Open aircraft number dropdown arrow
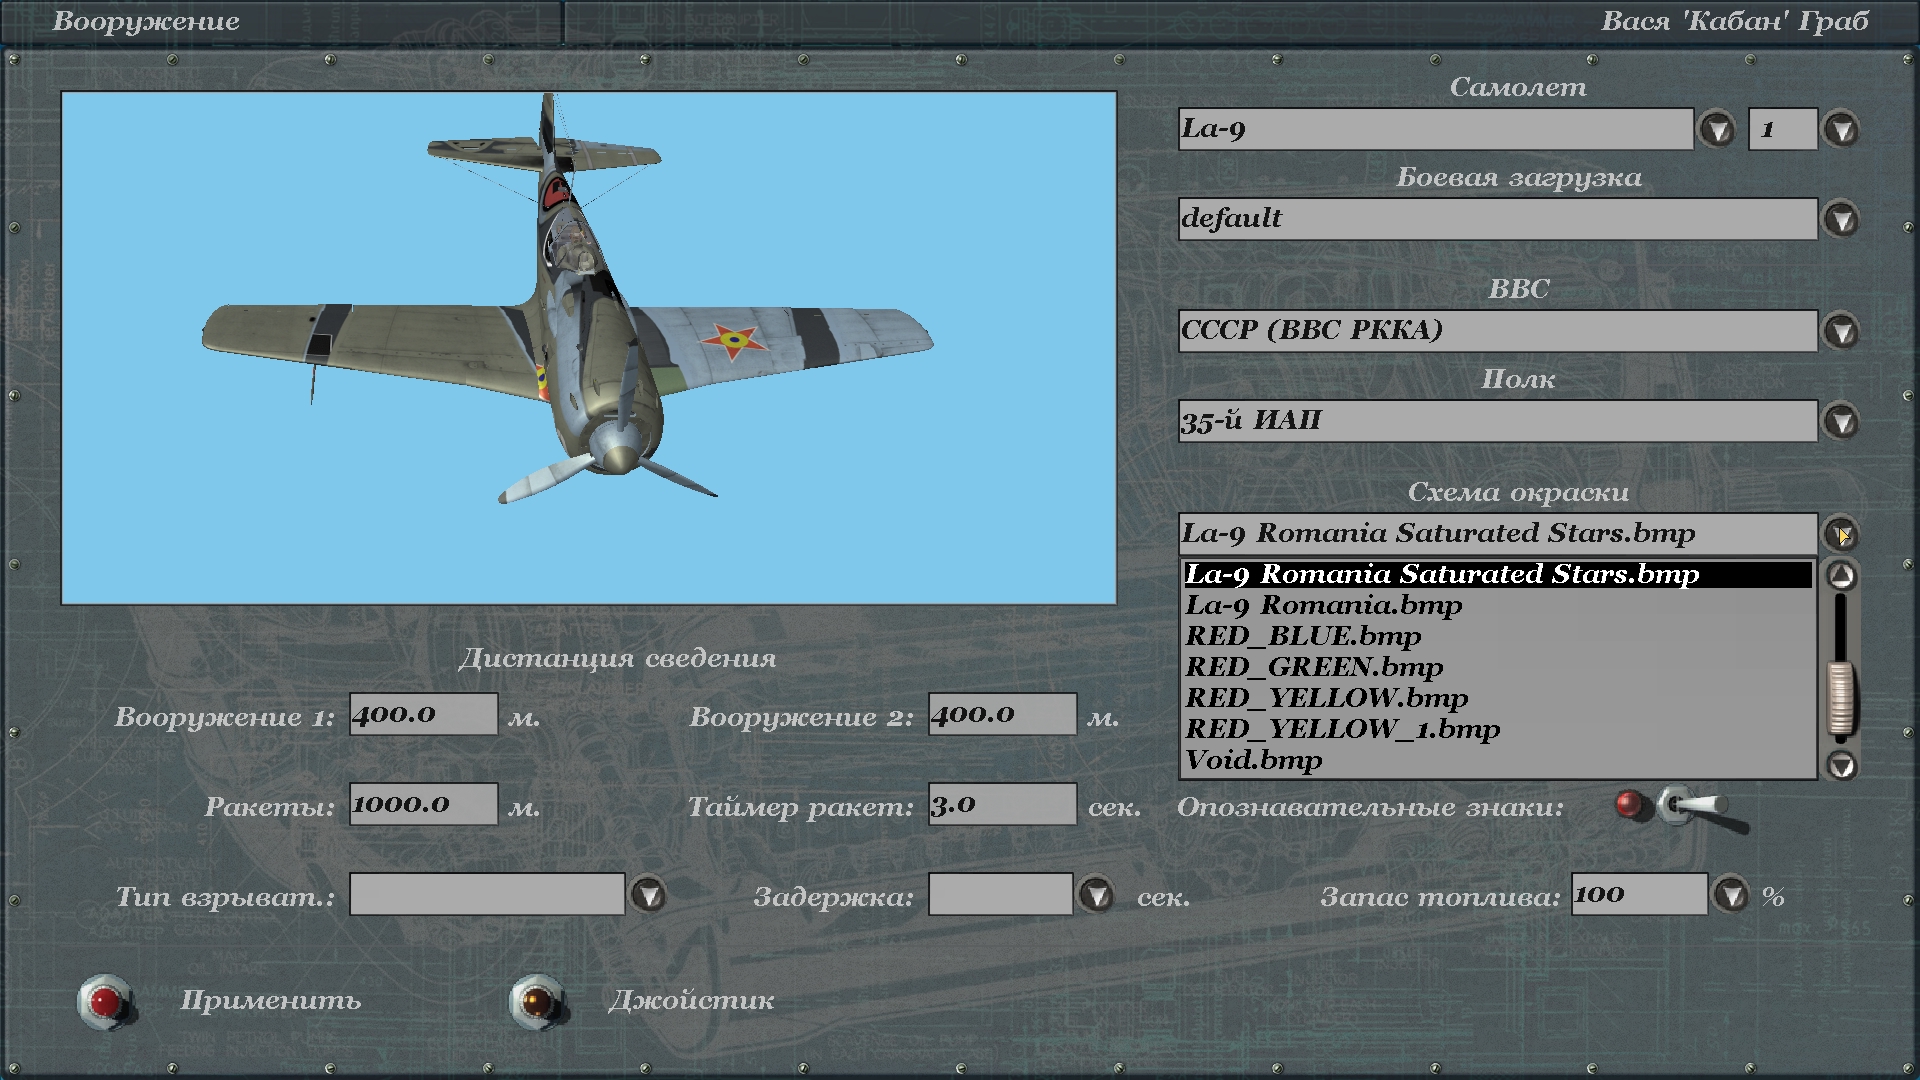Screen dimensions: 1920x1080 point(1841,130)
